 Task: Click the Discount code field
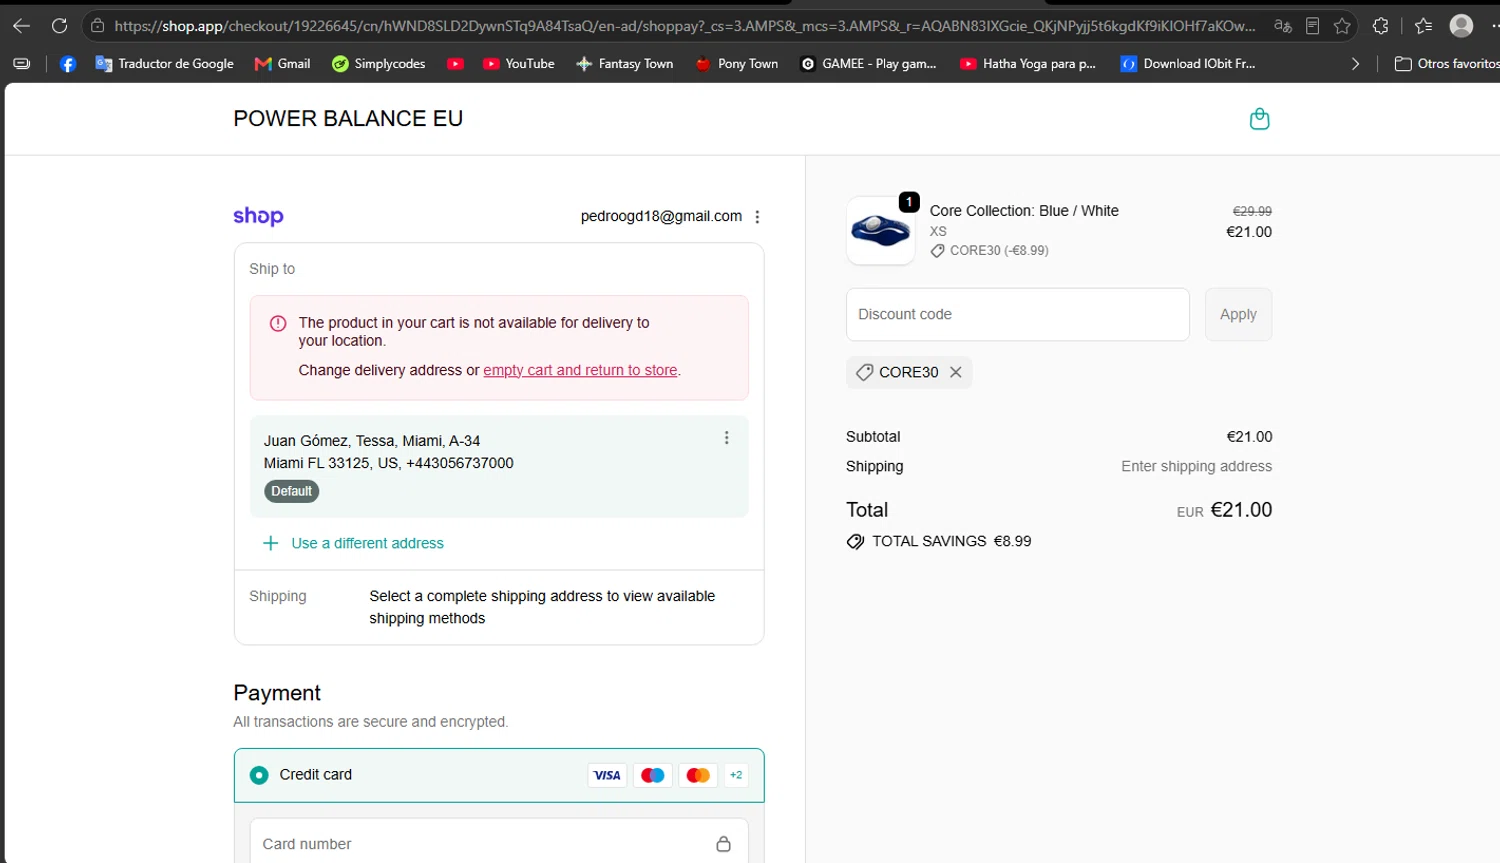1018,314
